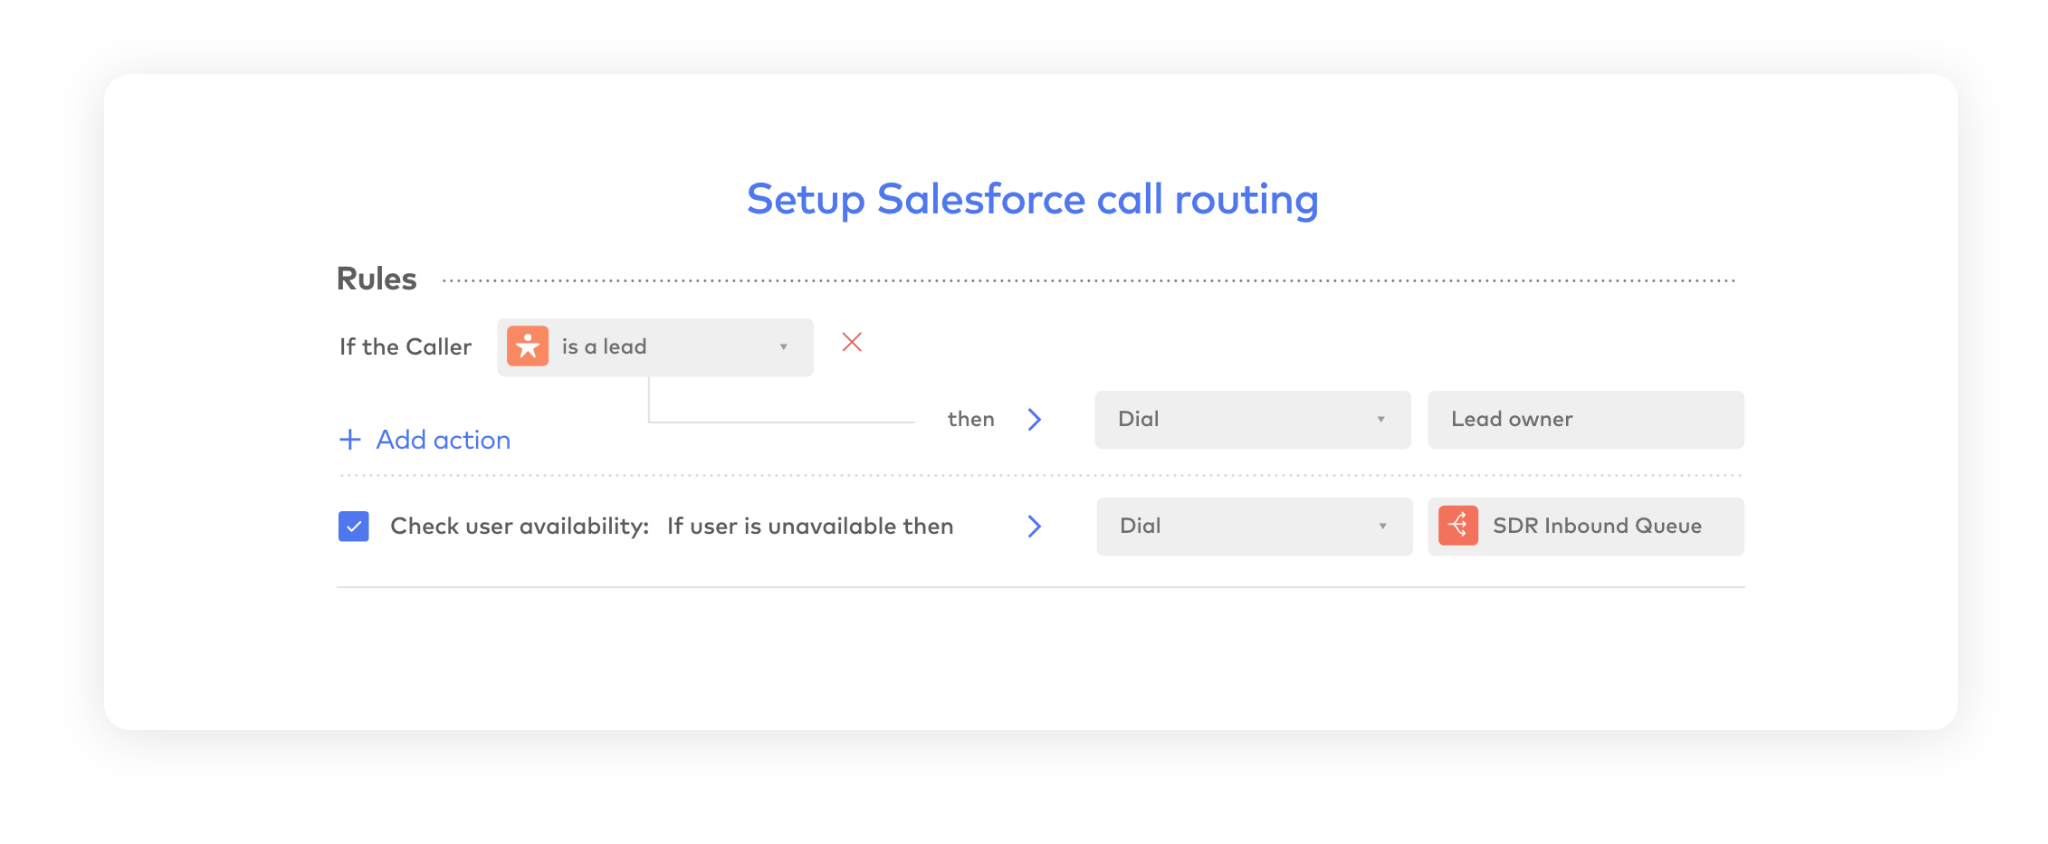Click the 'If the Caller' label
2048x844 pixels.
pyautogui.click(x=405, y=347)
